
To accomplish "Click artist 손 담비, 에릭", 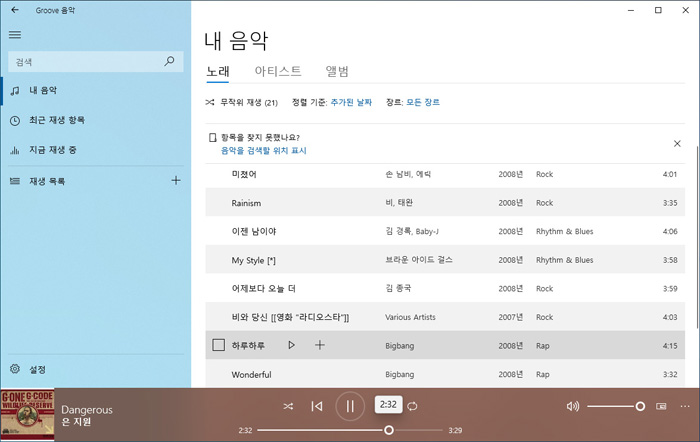I will click(408, 174).
